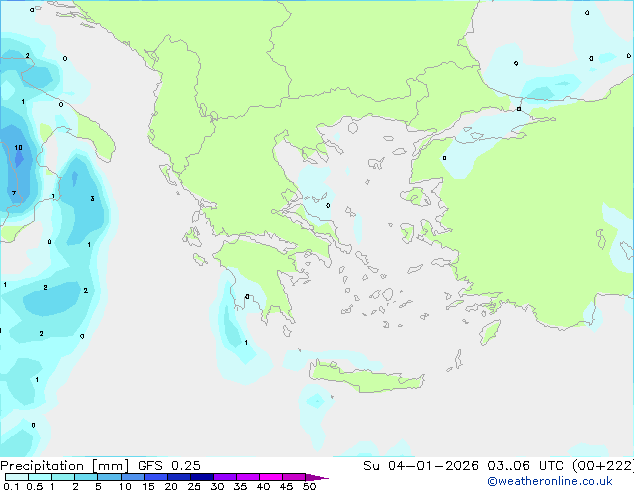
Task: Click the 'Su 04-01-2026' date text
Action: tap(421, 466)
